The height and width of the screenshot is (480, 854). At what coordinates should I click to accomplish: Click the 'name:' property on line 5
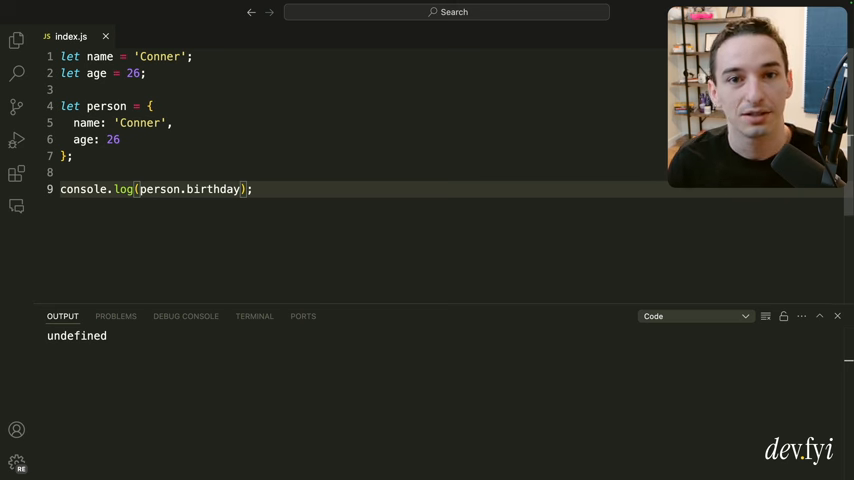click(89, 123)
